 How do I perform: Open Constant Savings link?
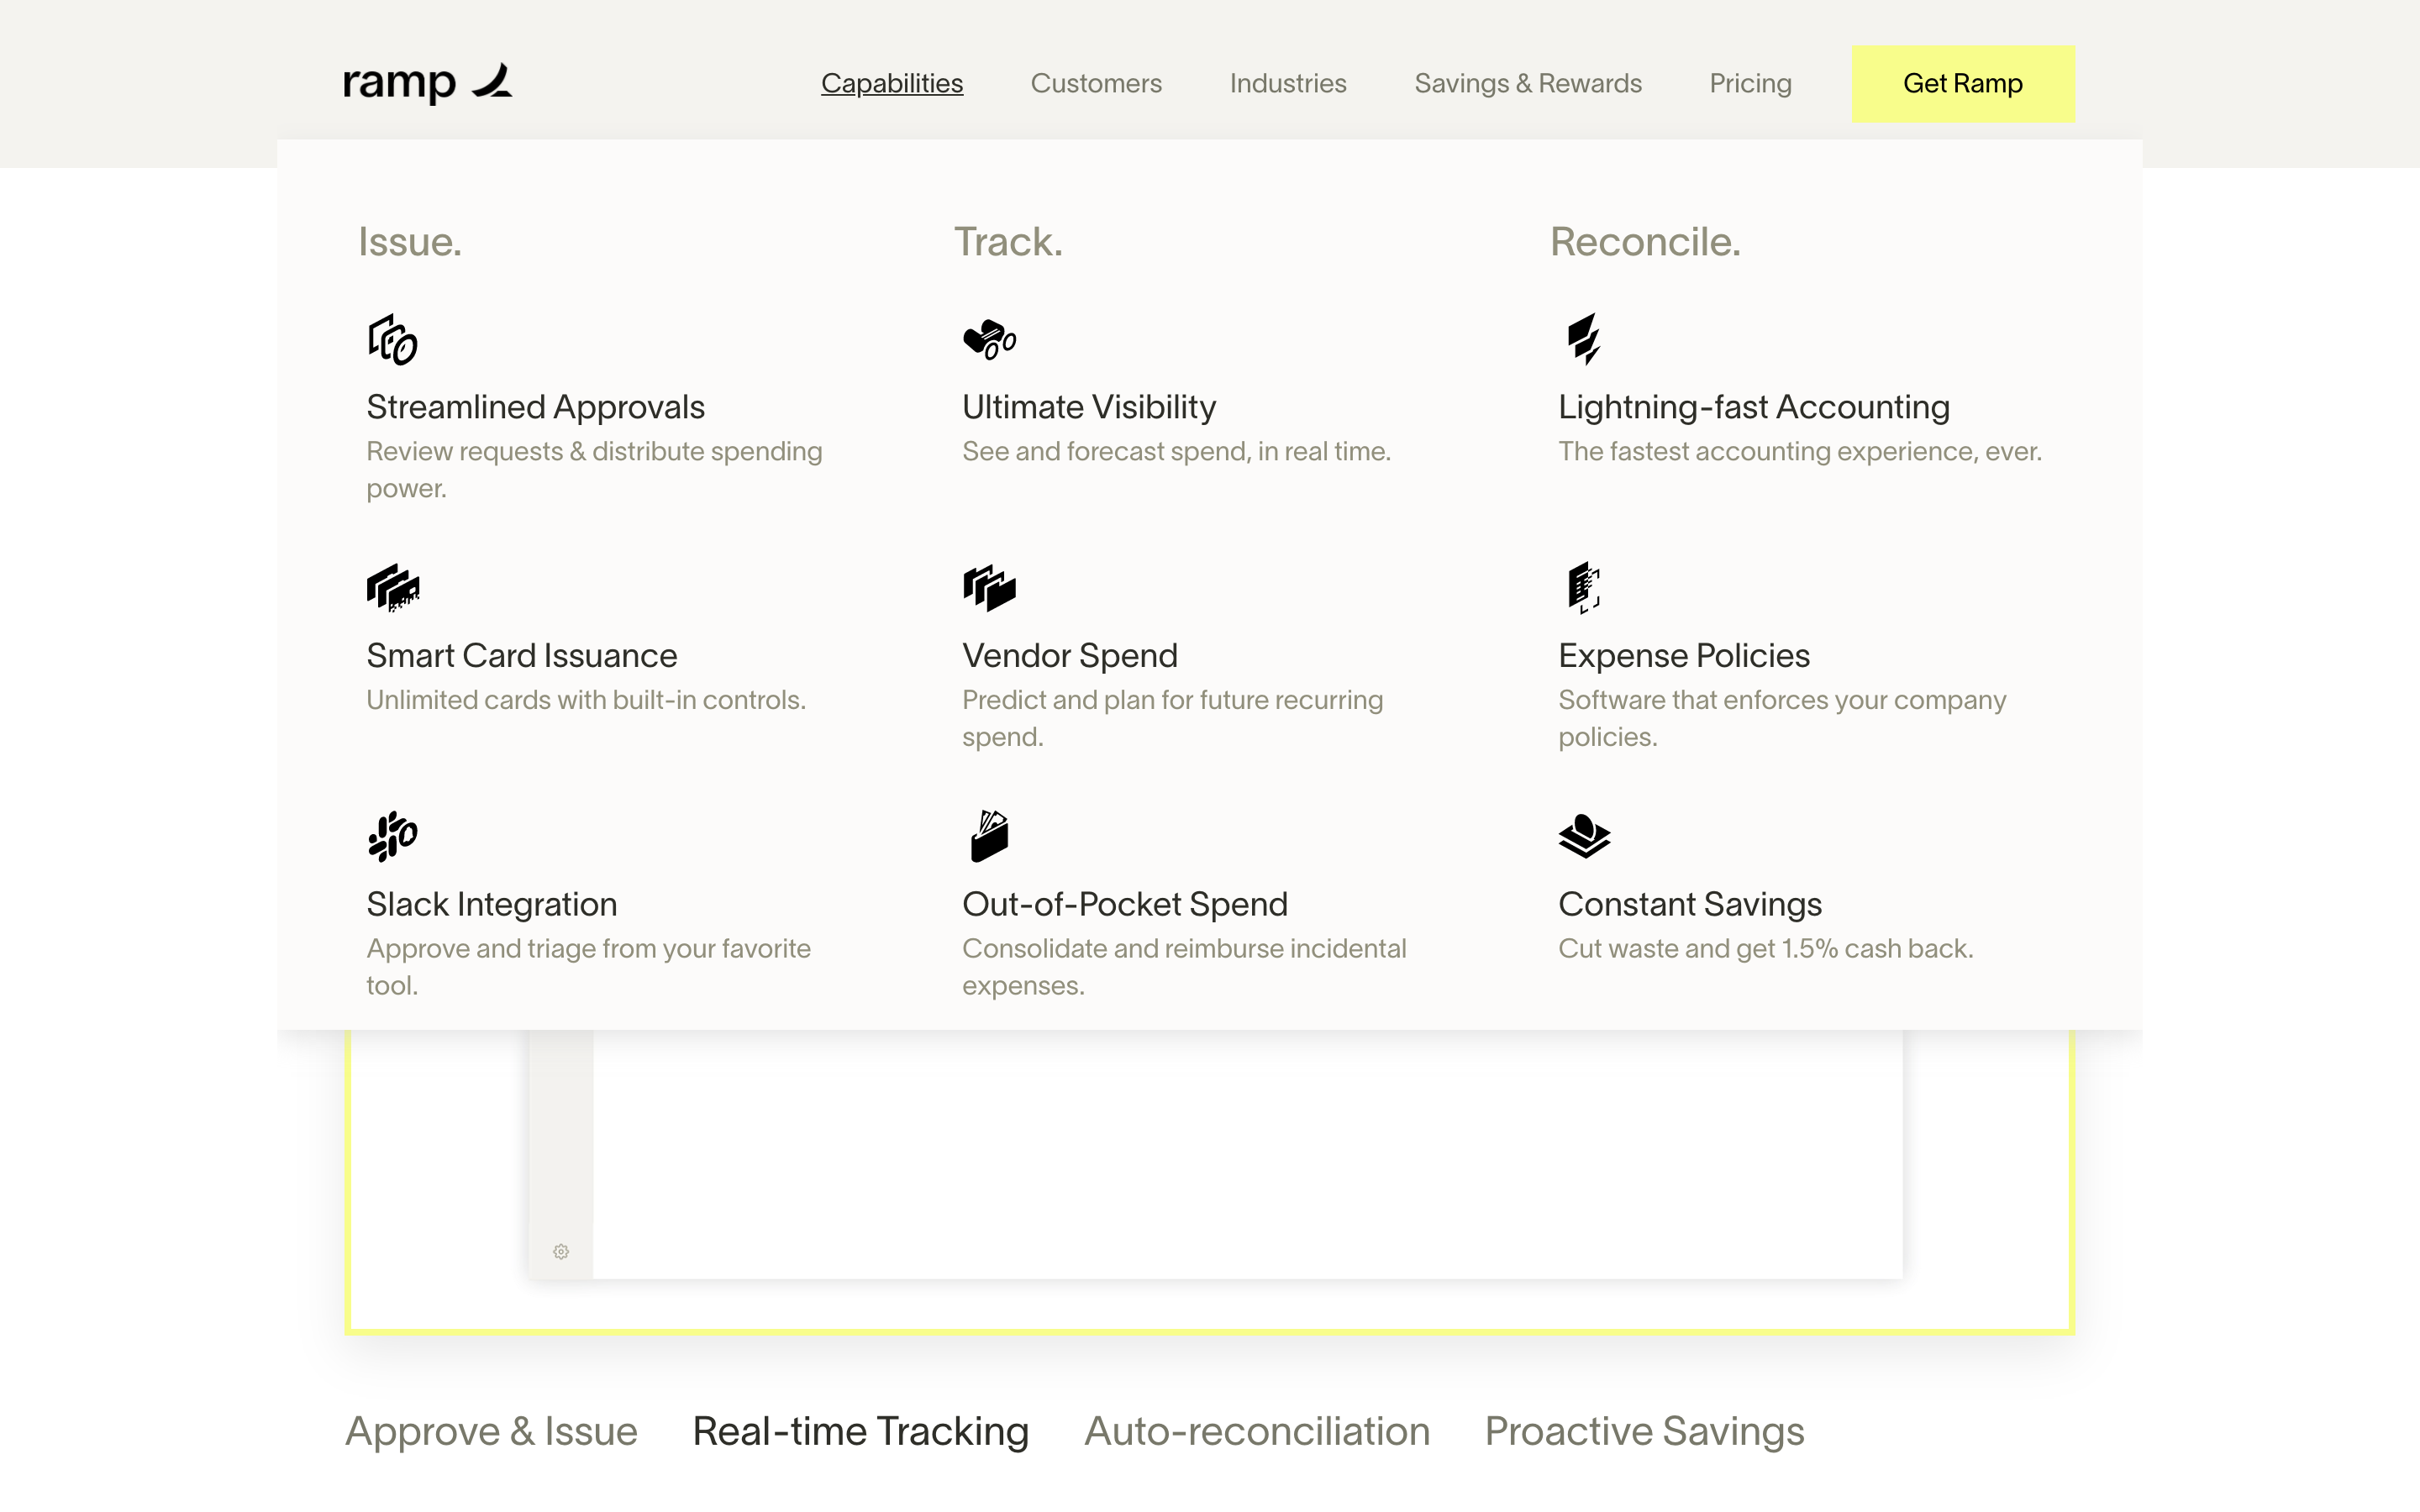[1689, 904]
